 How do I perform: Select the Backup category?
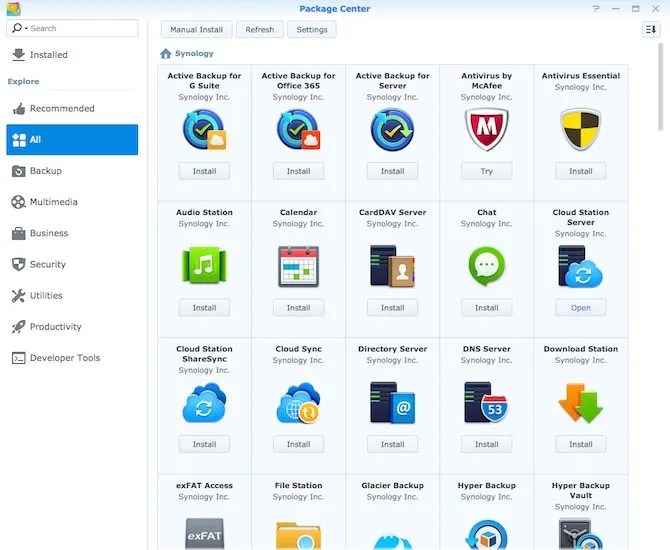[72, 171]
